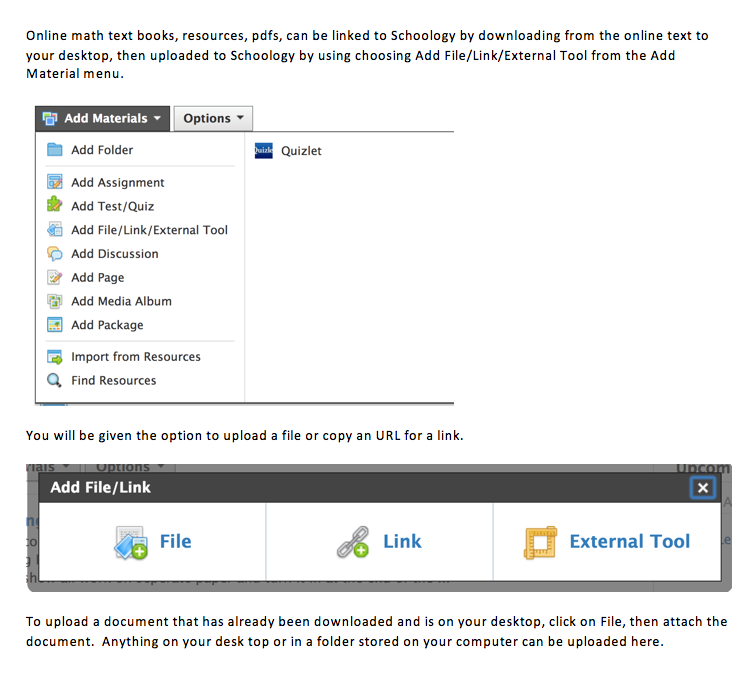Click the Add Assignment icon

(x=55, y=182)
